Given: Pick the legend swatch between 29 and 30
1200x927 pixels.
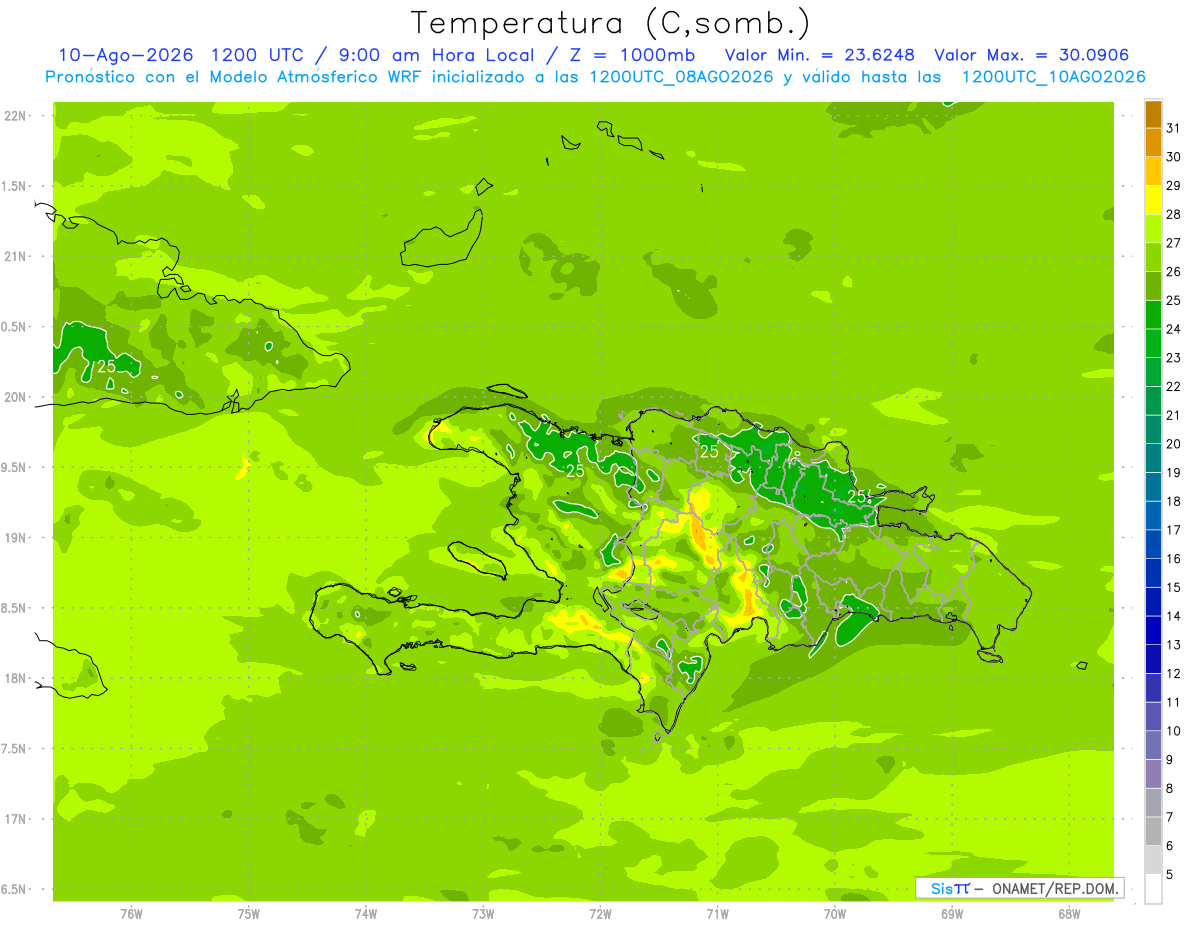Looking at the screenshot, I should (x=1153, y=171).
